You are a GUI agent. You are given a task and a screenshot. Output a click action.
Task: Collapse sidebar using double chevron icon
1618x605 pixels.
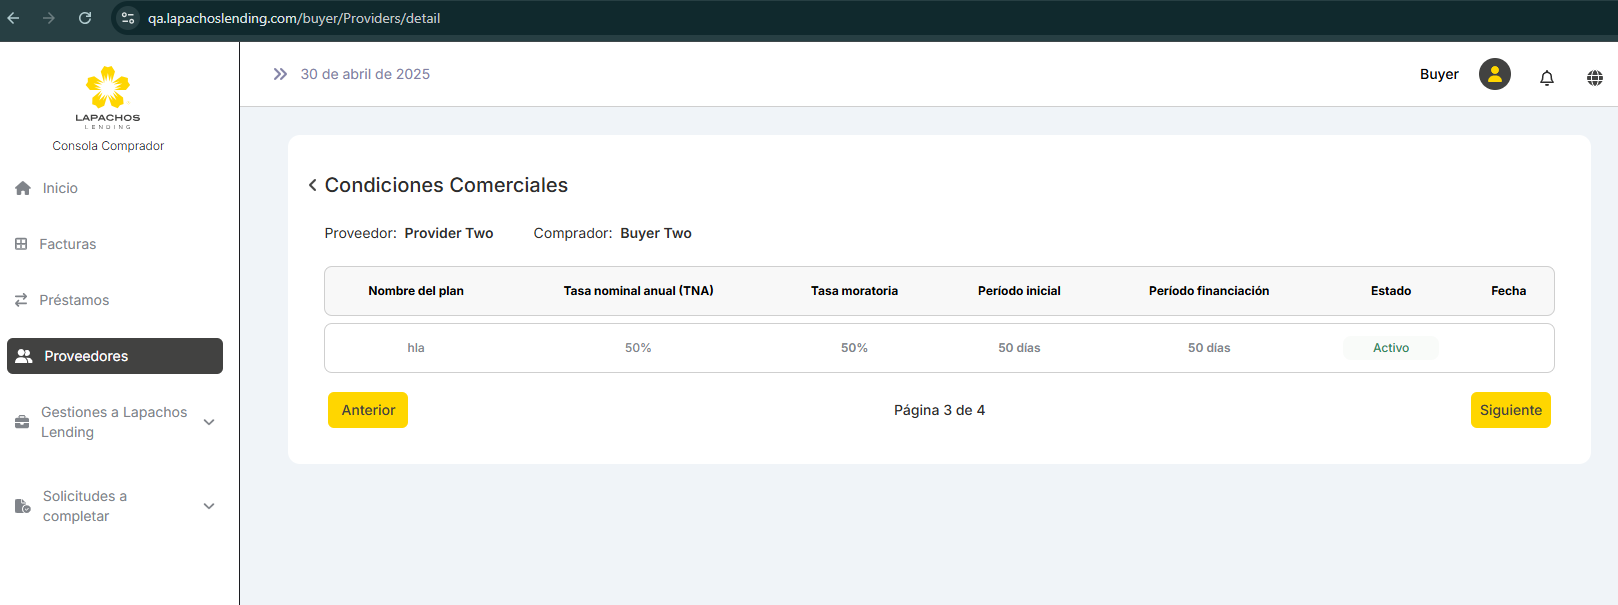click(x=280, y=74)
